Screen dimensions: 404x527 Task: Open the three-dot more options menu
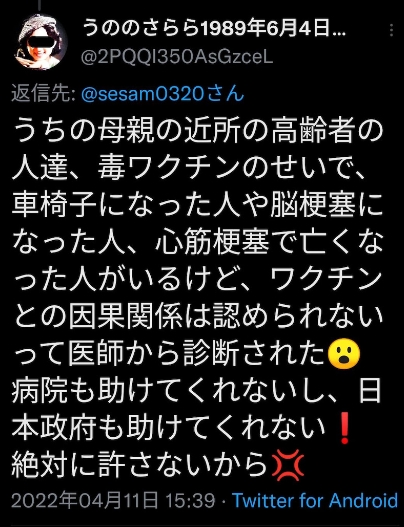[x=391, y=30]
